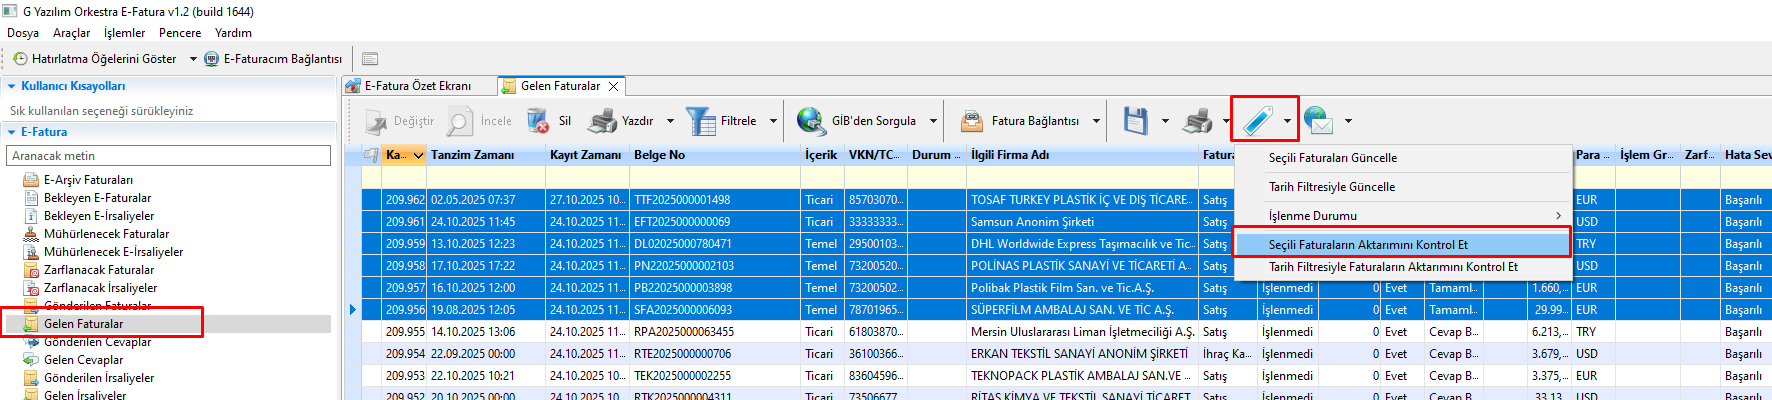
Task: Select Gelen Faturalar in sidebar
Action: (83, 324)
